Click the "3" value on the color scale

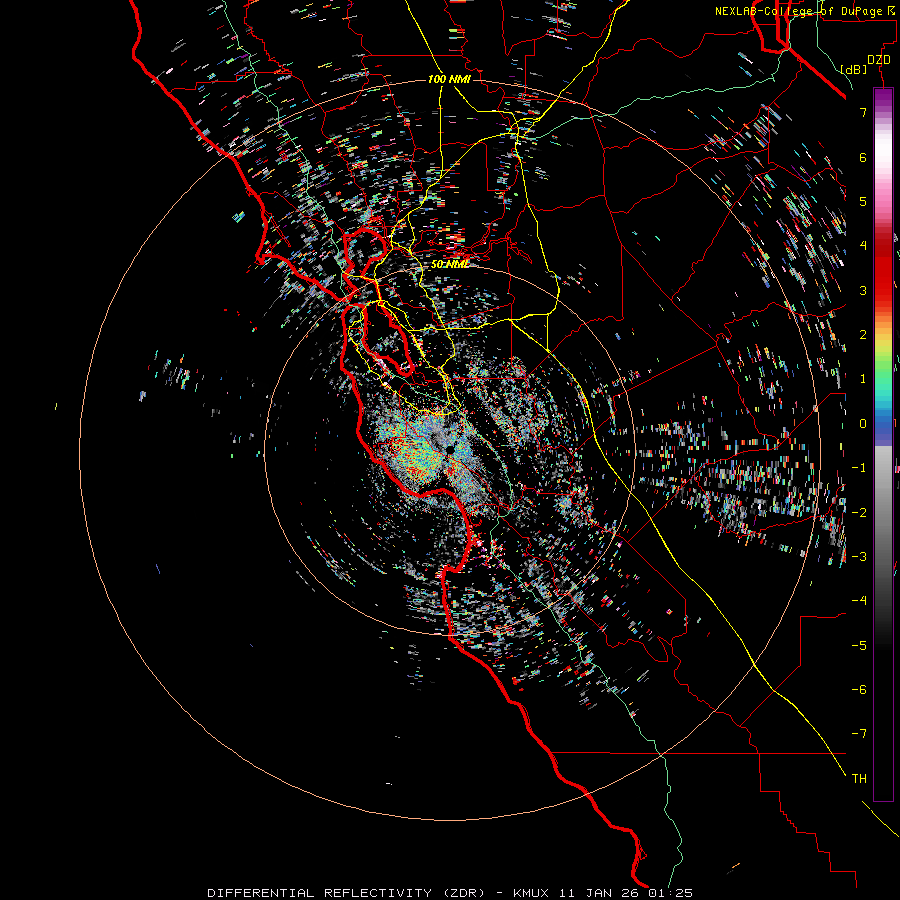[863, 290]
